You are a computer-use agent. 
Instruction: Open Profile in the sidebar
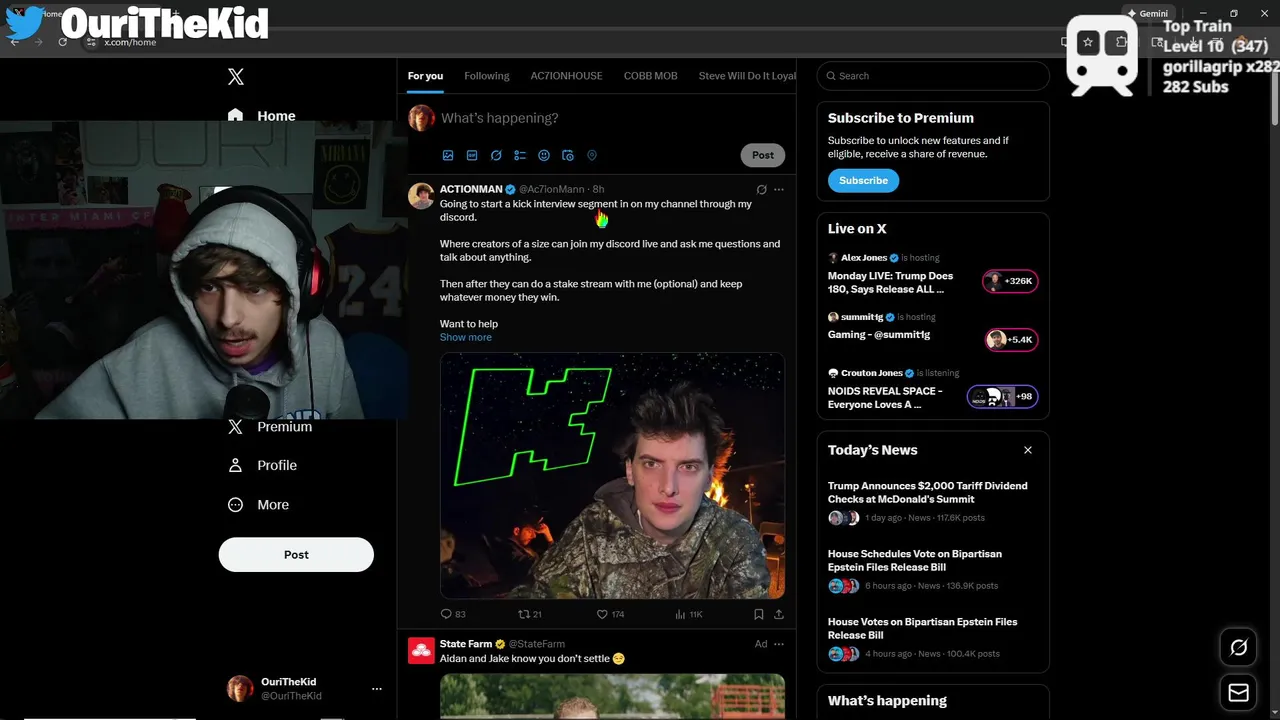[262, 465]
